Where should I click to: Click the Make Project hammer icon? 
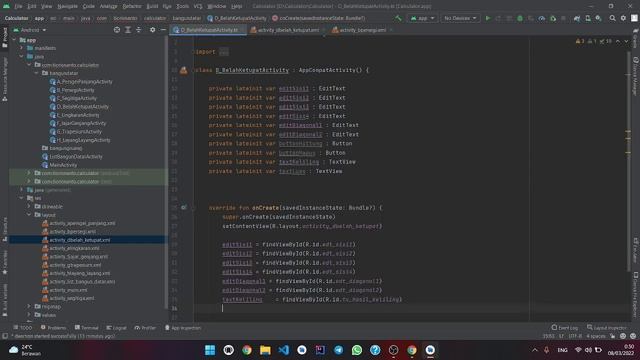point(398,18)
